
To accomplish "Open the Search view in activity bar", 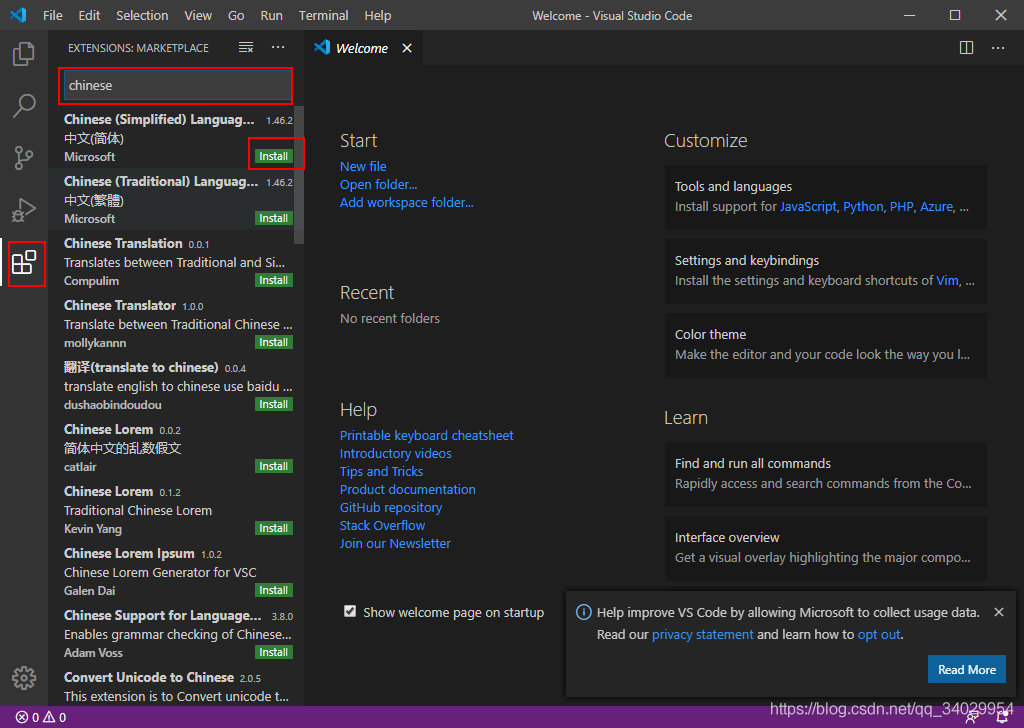I will click(24, 105).
